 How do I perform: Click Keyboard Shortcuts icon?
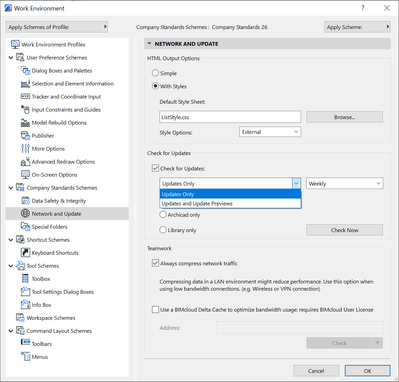click(25, 252)
